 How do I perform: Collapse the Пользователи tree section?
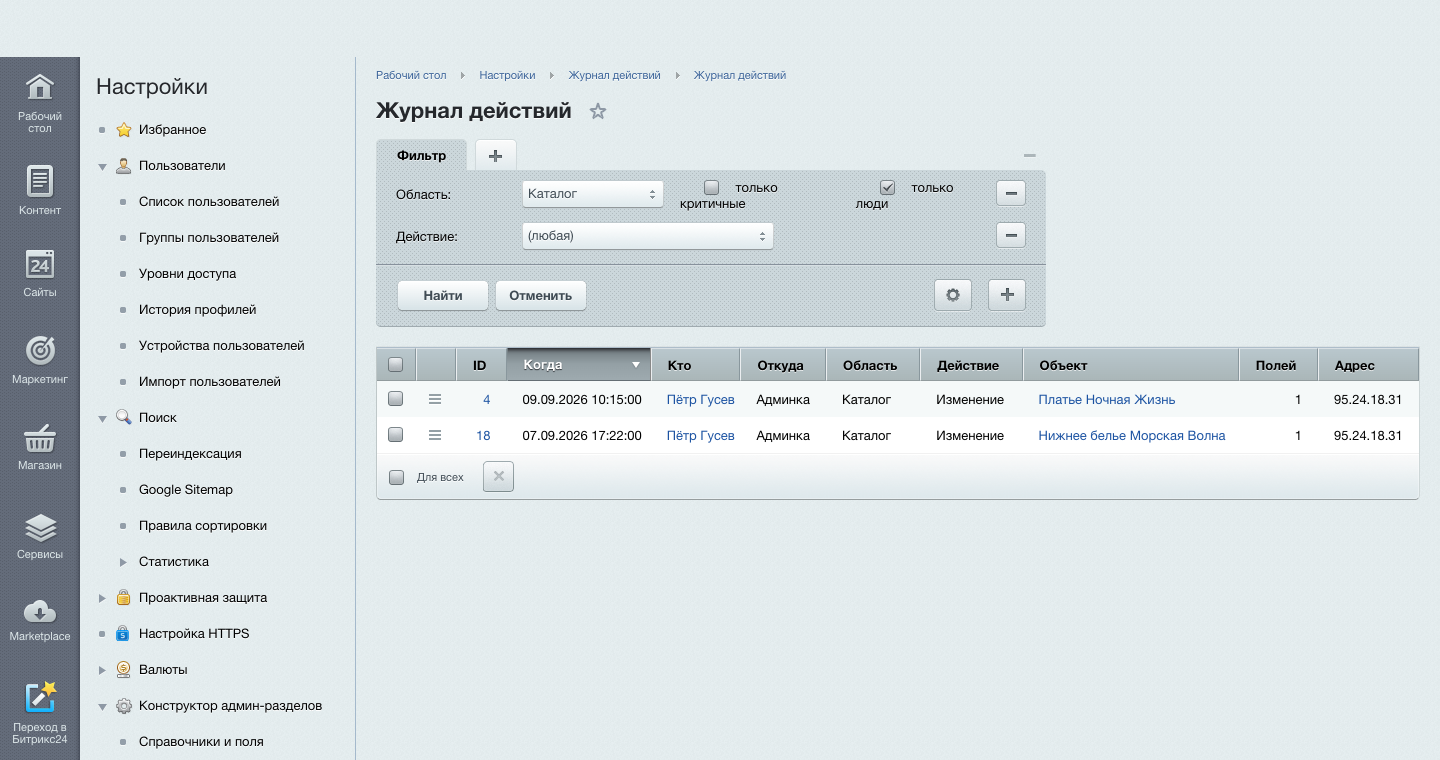[102, 166]
